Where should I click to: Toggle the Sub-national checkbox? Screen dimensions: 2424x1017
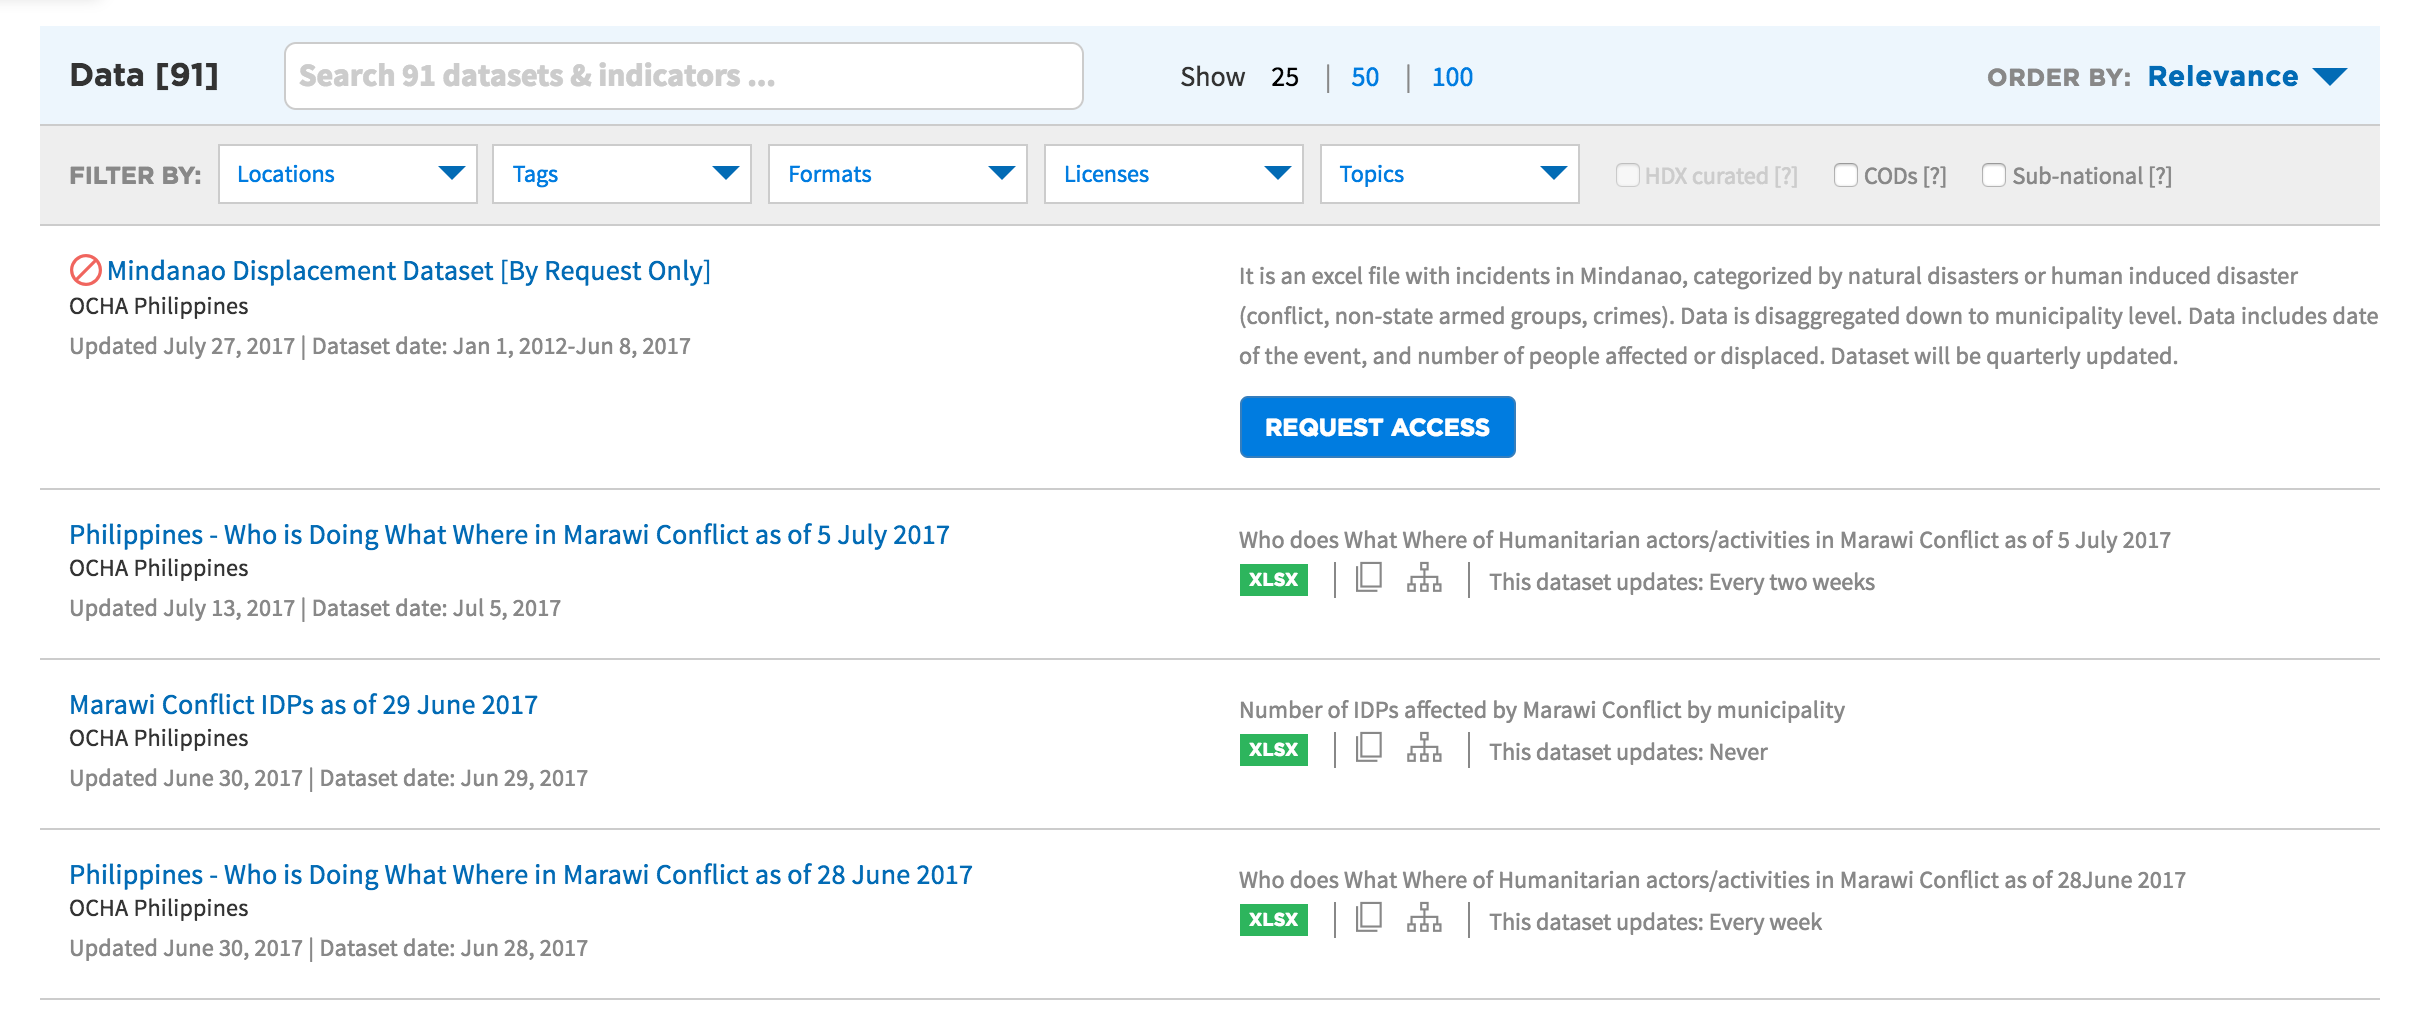click(1993, 176)
